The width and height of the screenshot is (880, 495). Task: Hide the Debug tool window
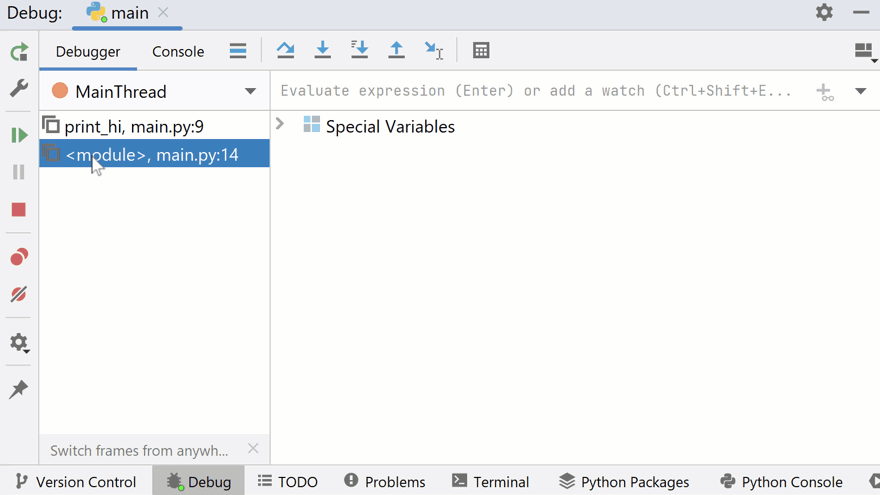[861, 12]
